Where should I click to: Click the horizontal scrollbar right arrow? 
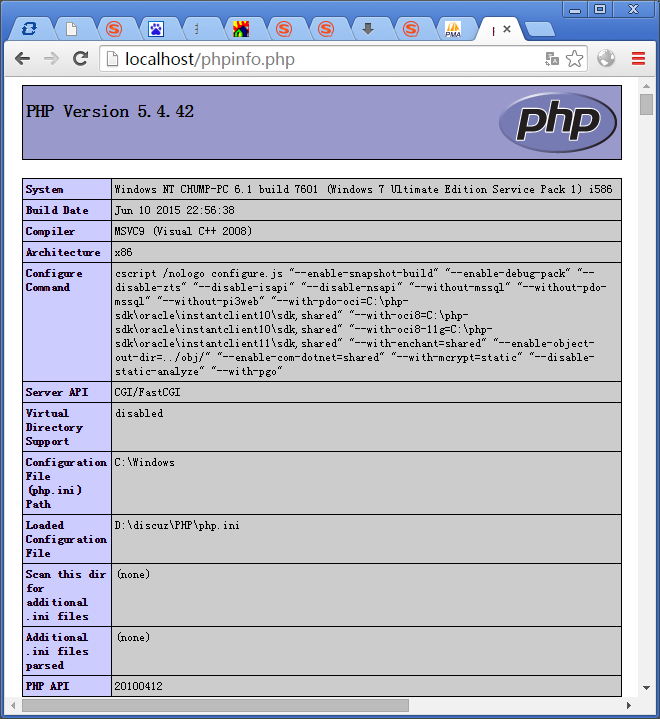tap(630, 705)
